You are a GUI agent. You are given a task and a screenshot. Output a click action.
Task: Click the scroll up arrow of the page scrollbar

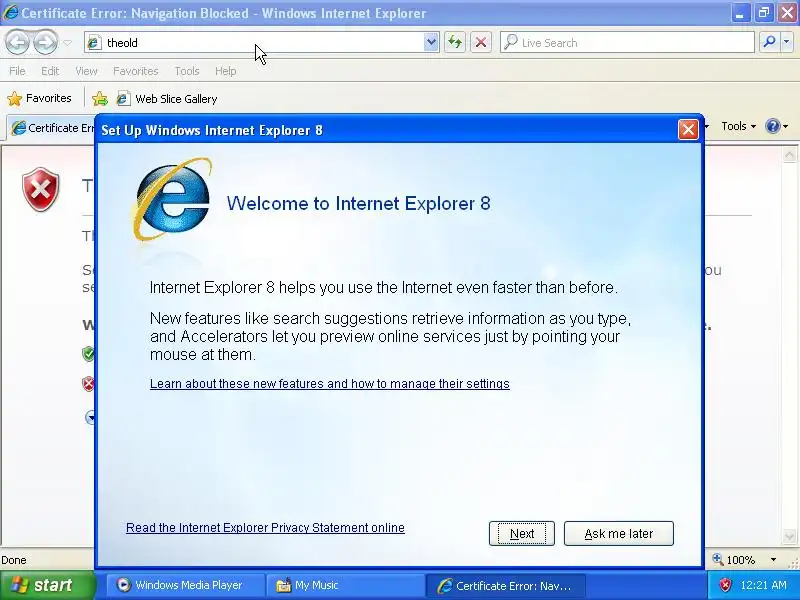point(789,155)
